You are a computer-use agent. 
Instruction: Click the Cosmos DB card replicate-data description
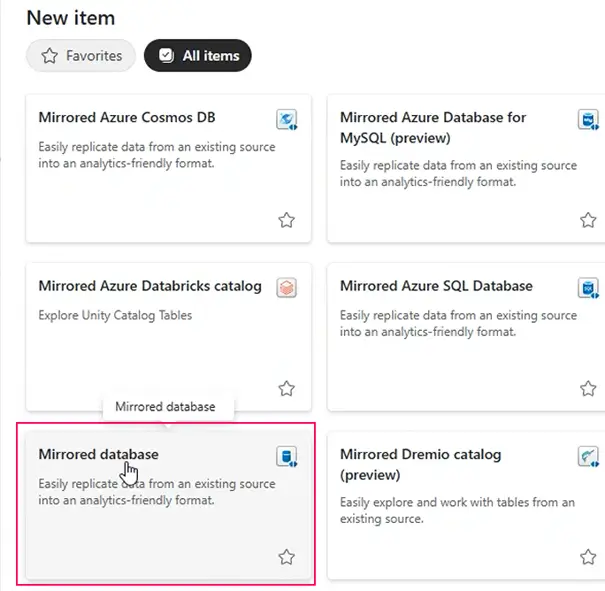coord(157,155)
